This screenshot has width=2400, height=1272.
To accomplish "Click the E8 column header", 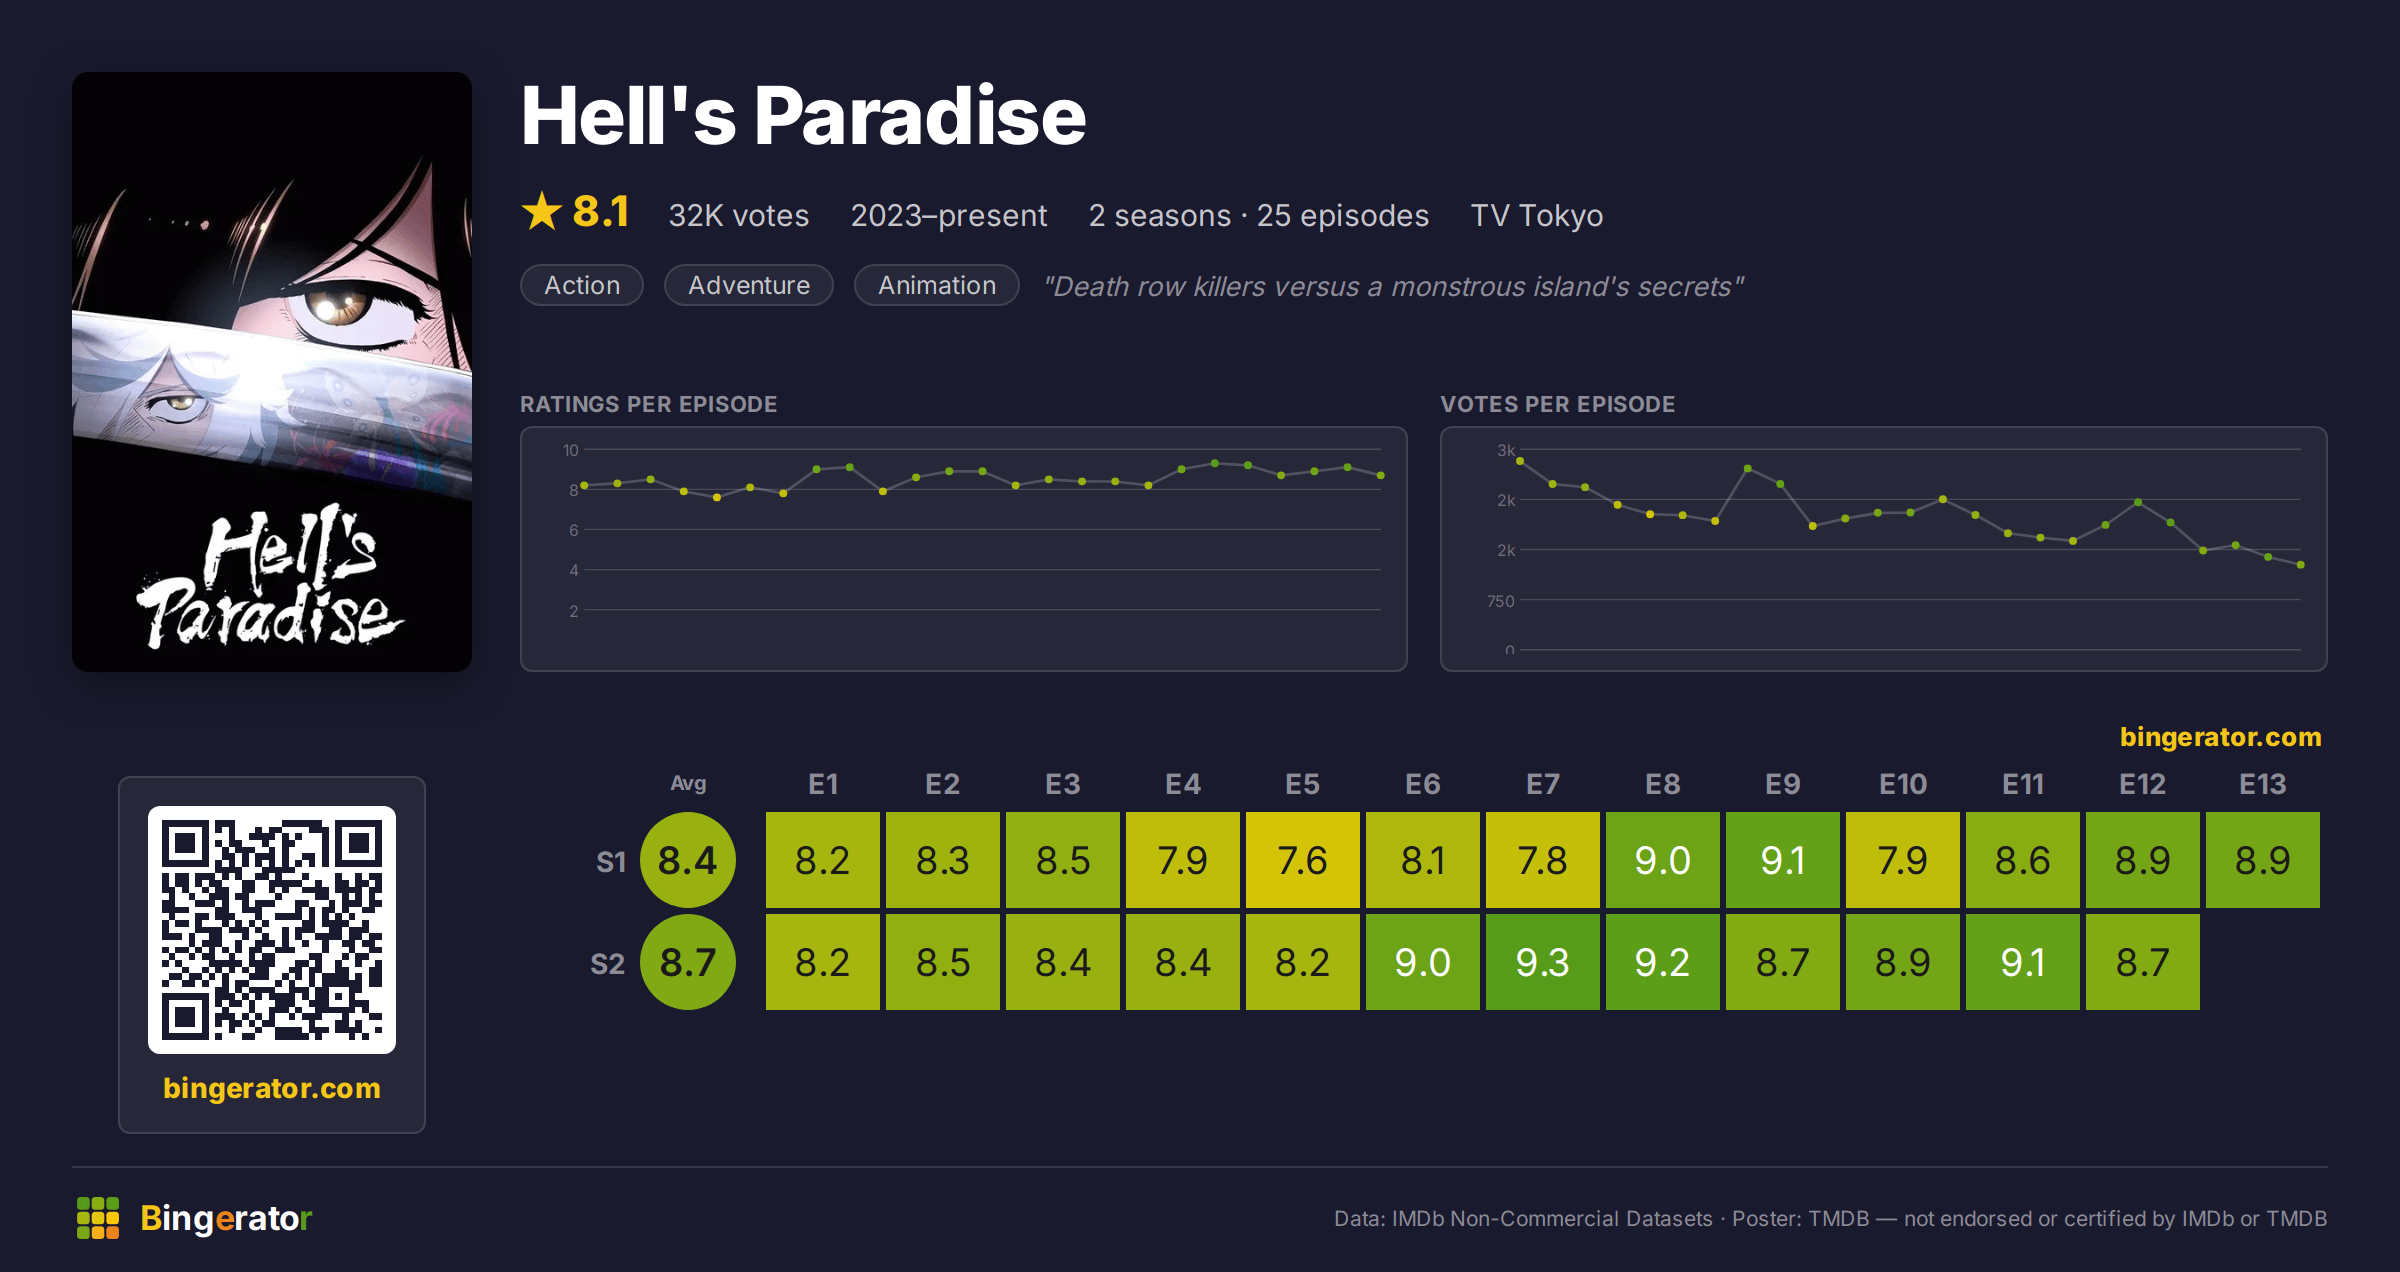I will 1663,784.
